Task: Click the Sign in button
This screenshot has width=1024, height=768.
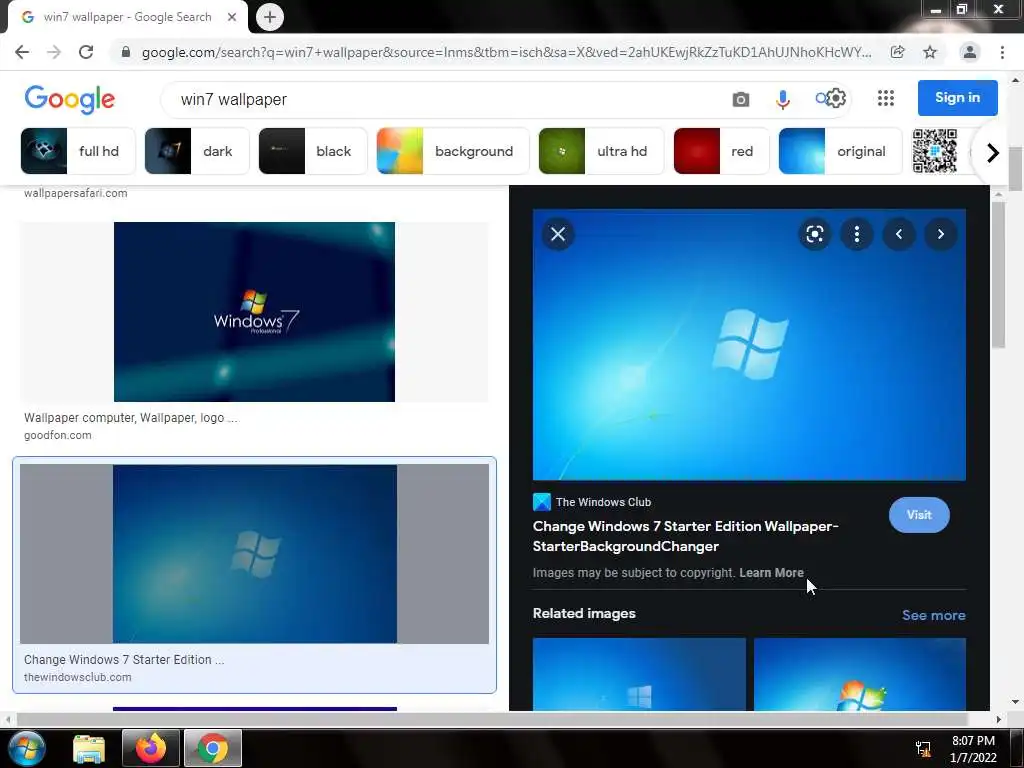Action: (957, 98)
